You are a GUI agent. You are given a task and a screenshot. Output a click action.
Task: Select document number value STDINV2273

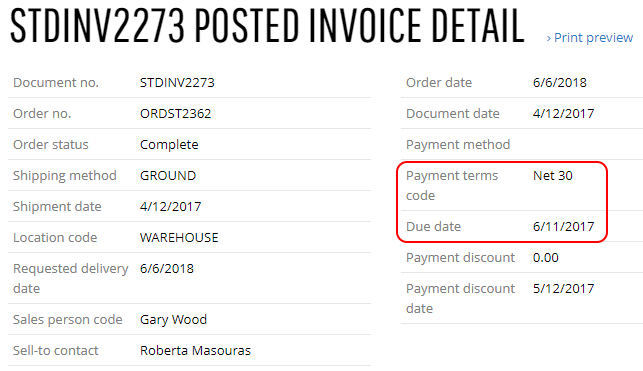(x=177, y=83)
